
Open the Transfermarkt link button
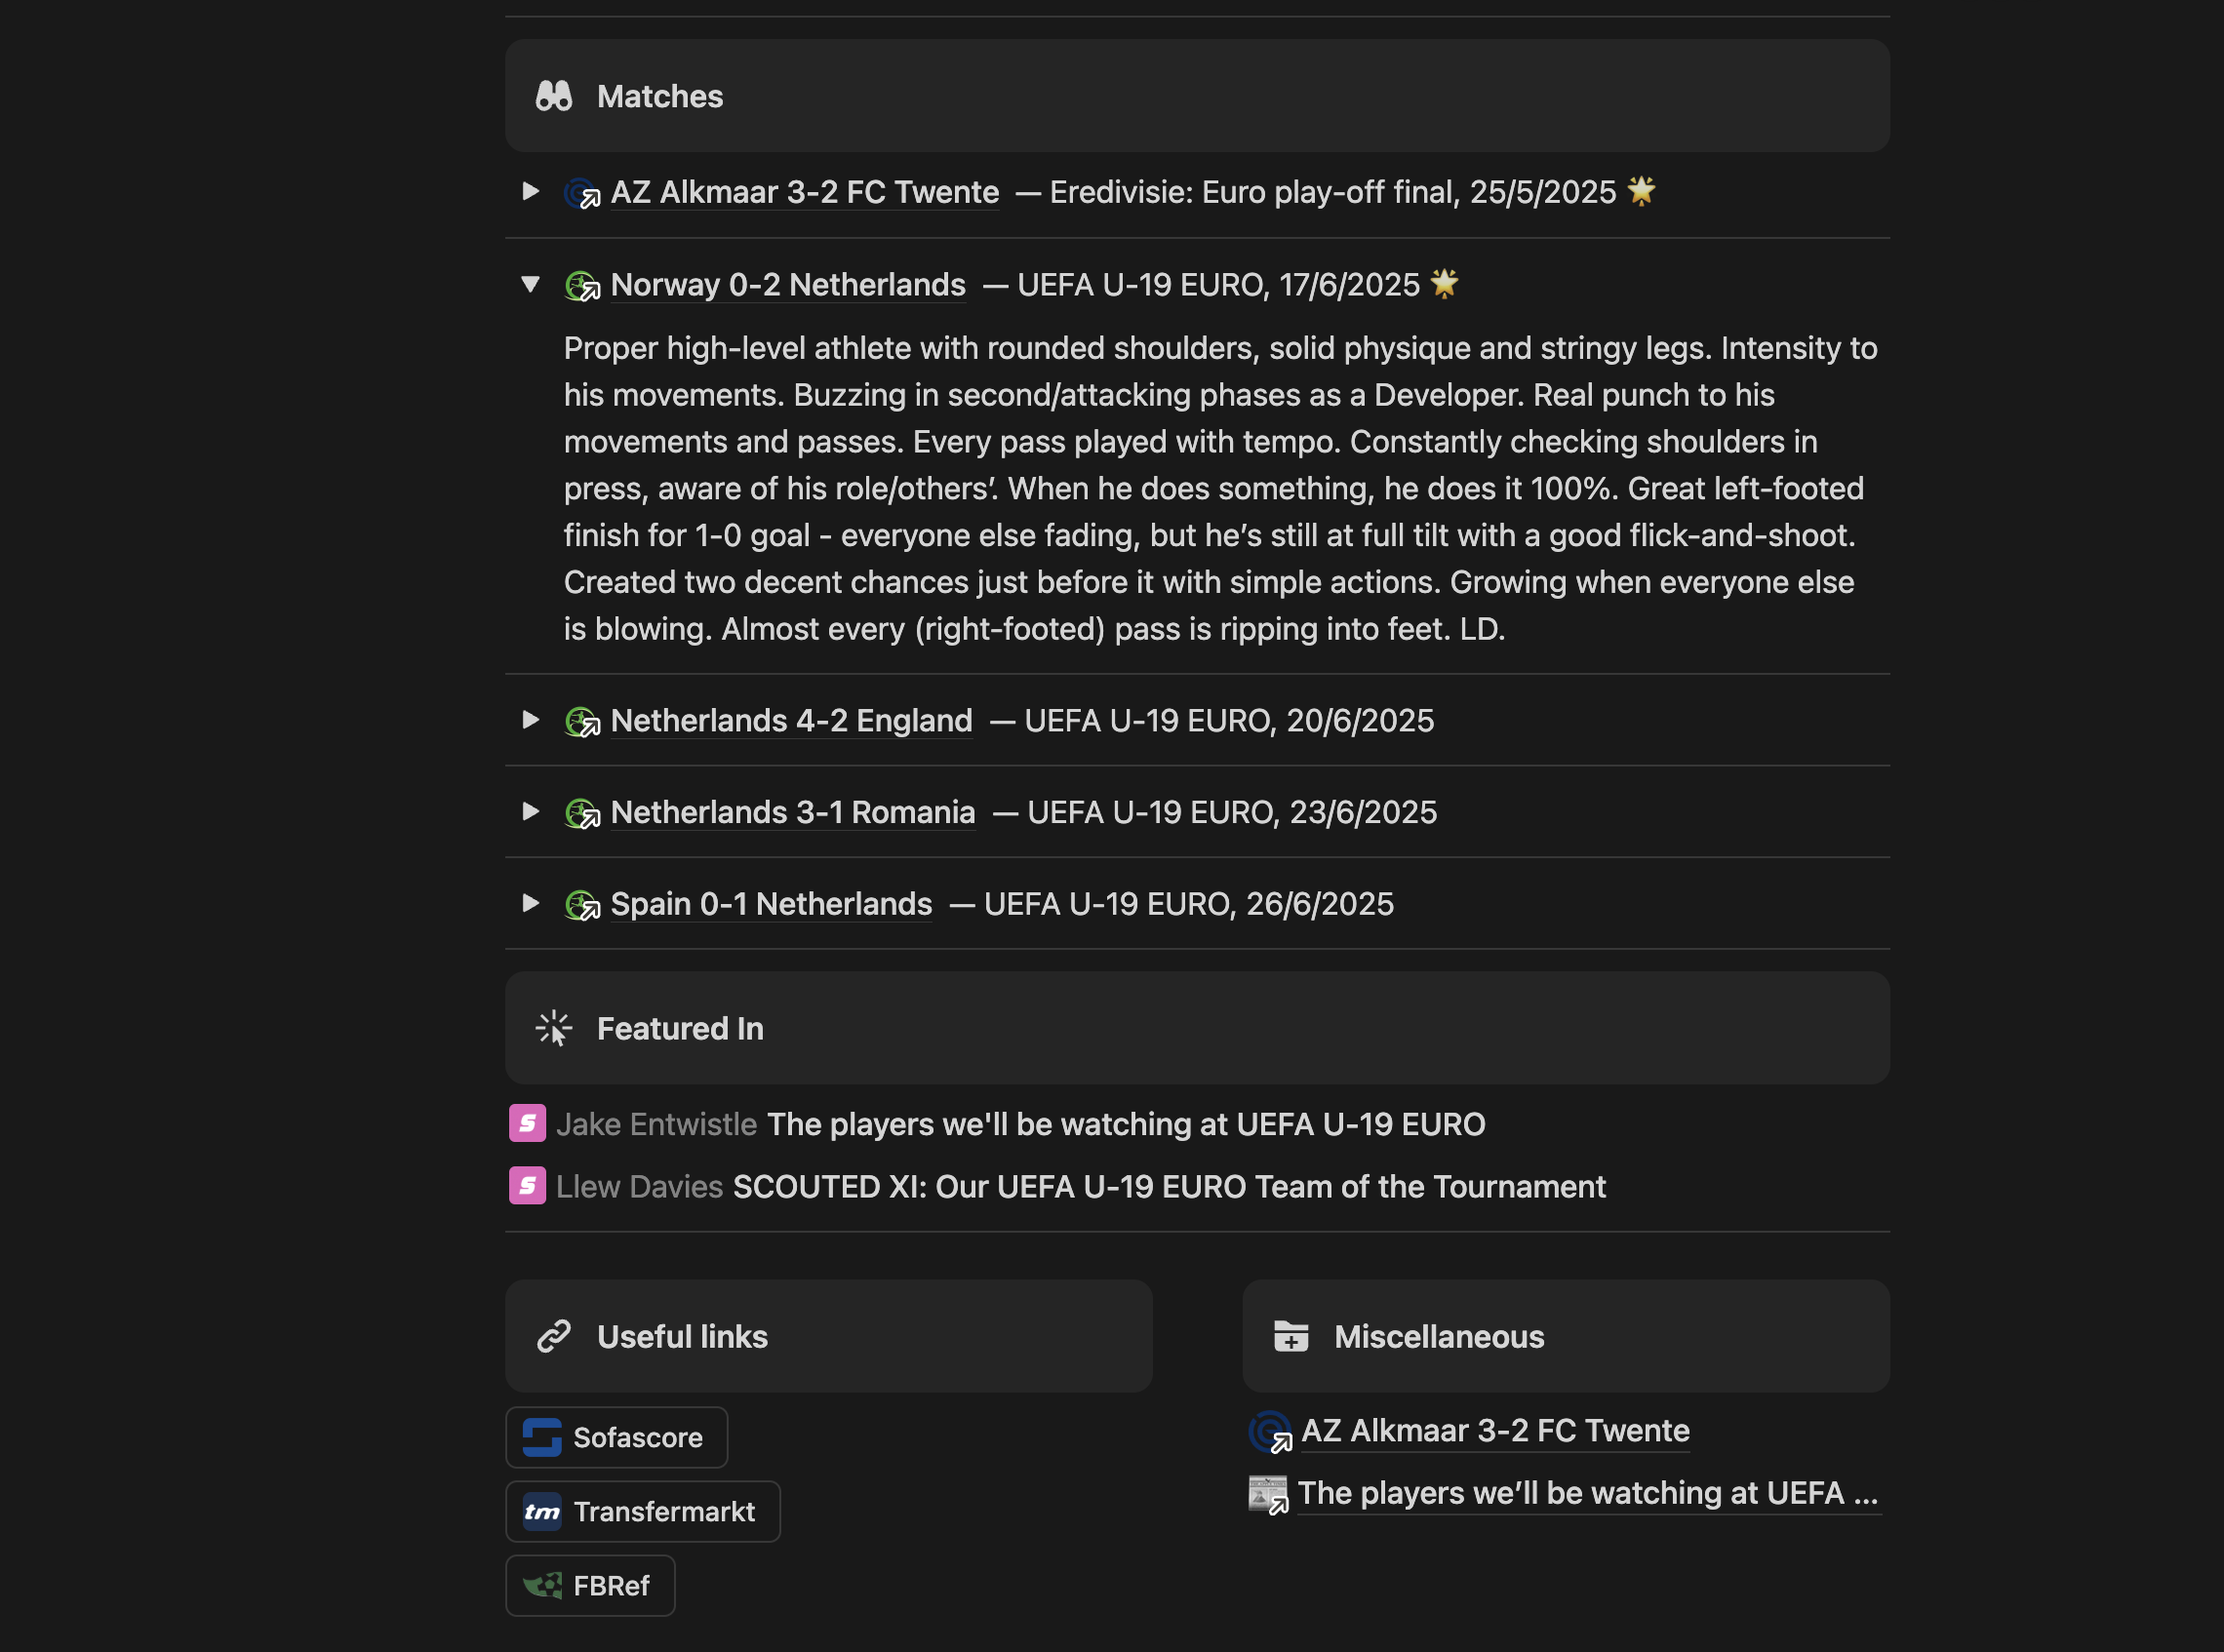point(643,1511)
